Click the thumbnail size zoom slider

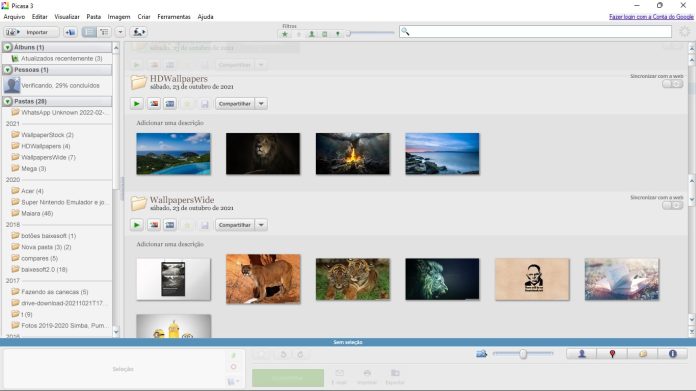point(523,354)
